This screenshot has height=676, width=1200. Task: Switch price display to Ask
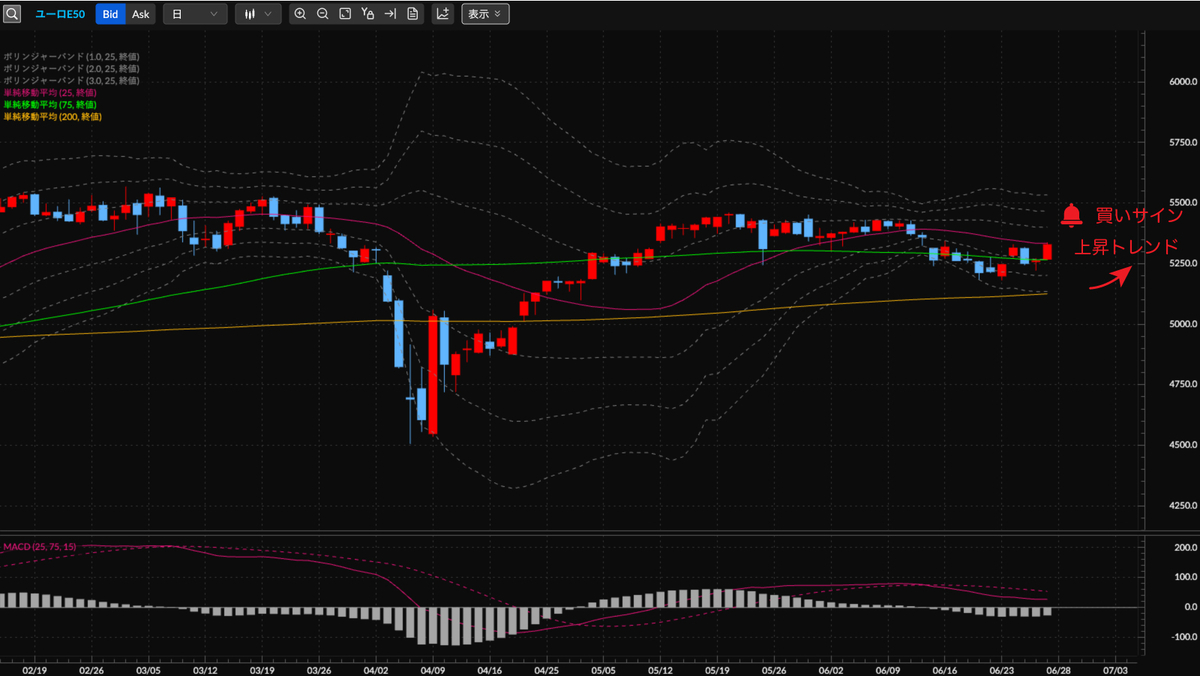click(x=140, y=14)
